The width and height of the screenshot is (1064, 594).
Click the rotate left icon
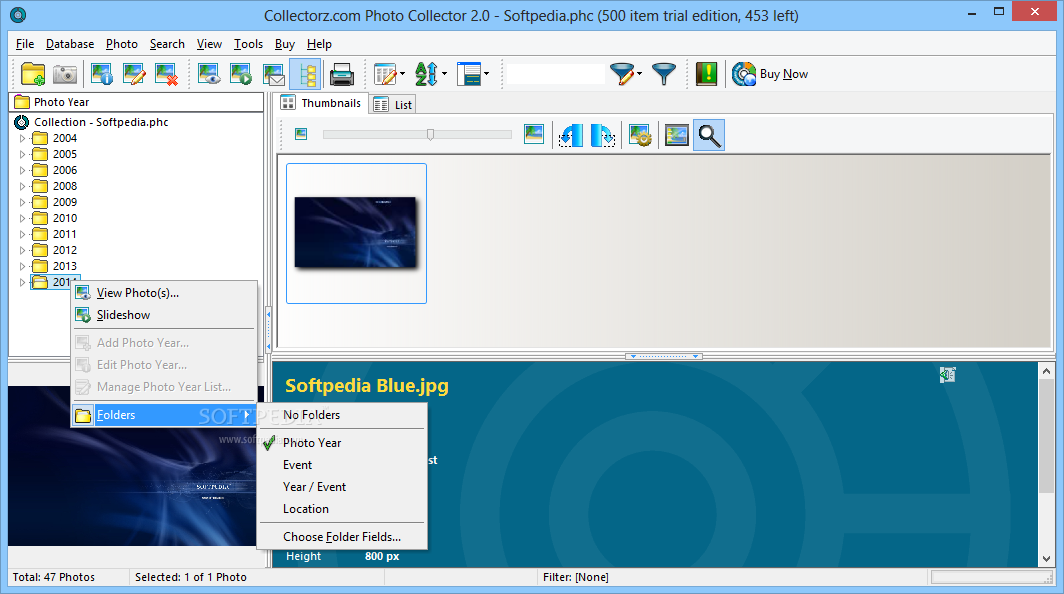(x=571, y=135)
